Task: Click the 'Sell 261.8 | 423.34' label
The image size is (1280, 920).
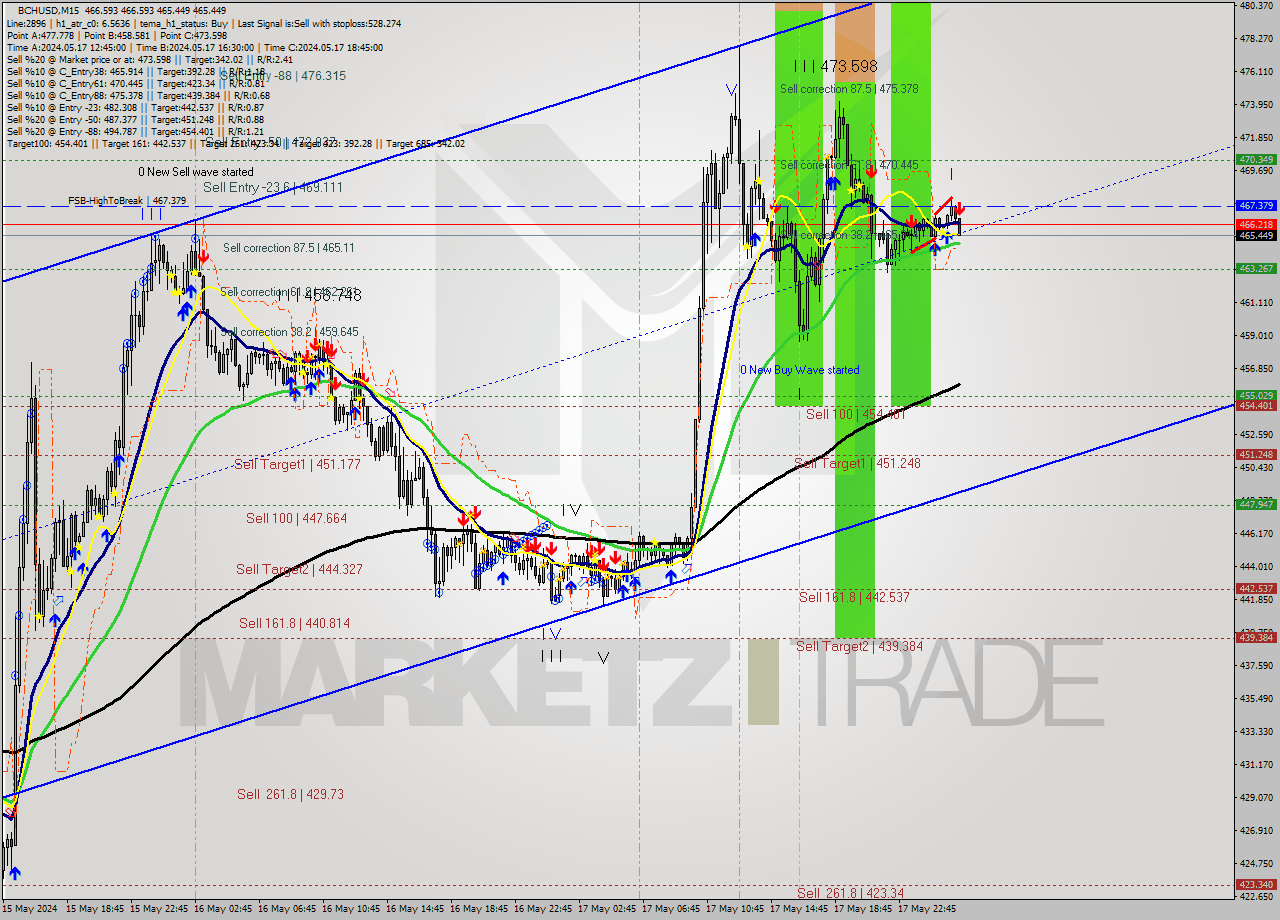Action: [x=850, y=893]
